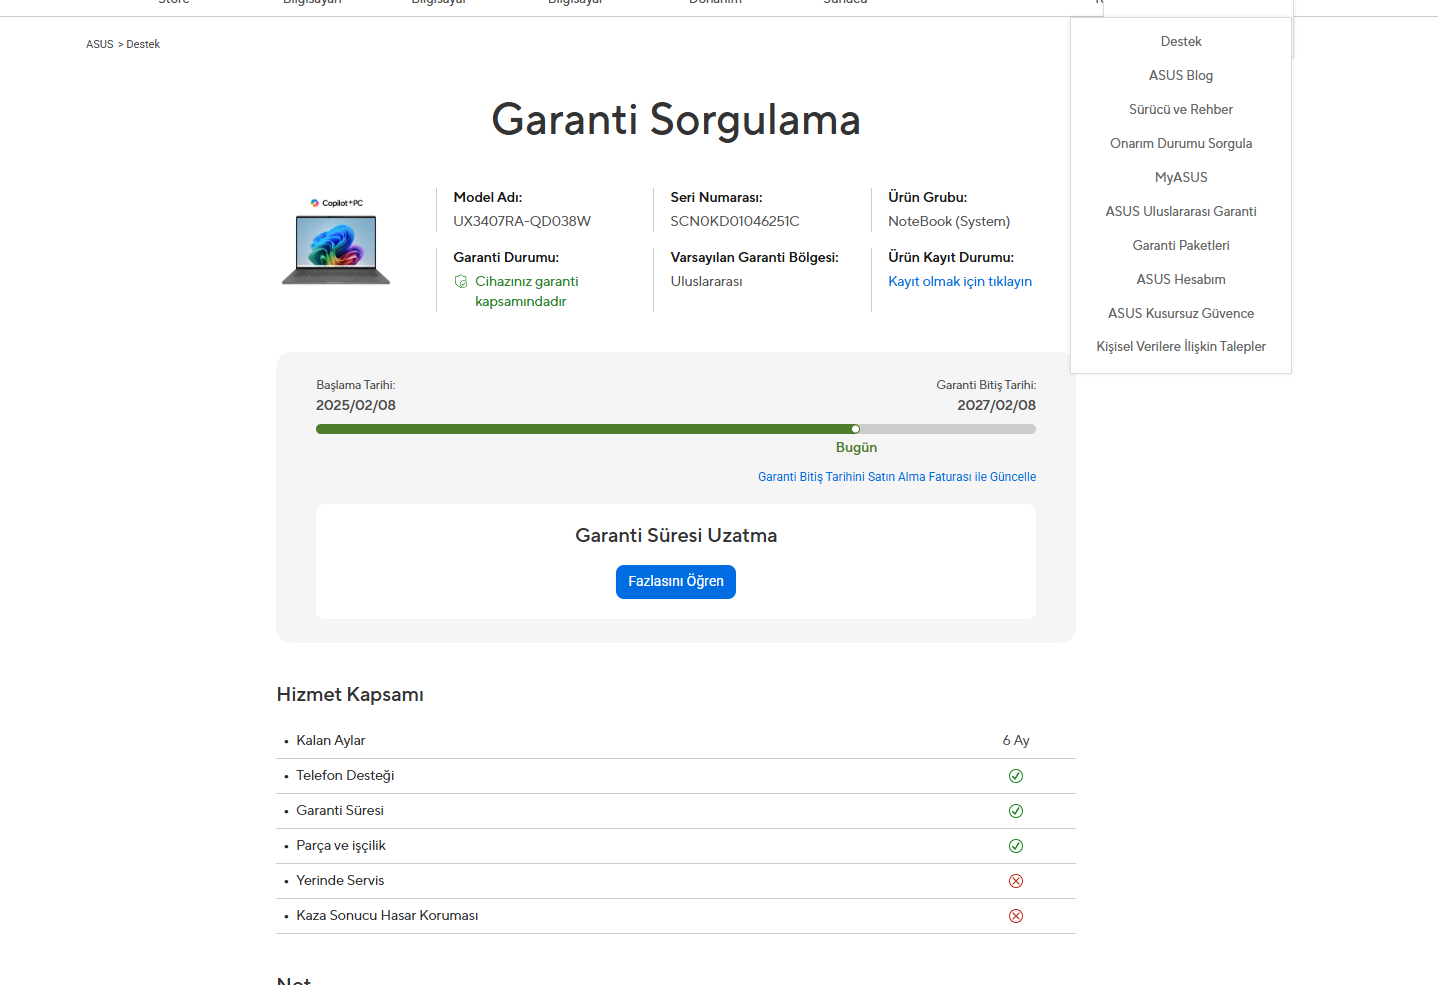Choose Onarım Durumu Sorgula from the menu

(x=1181, y=144)
